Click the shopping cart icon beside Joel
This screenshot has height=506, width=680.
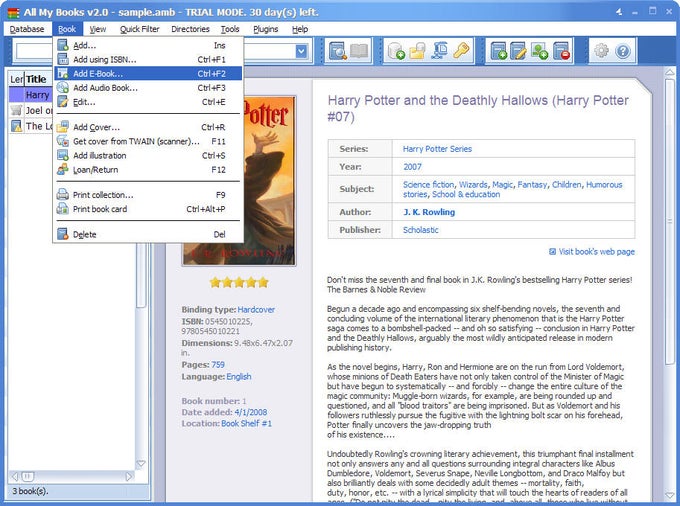(16, 111)
